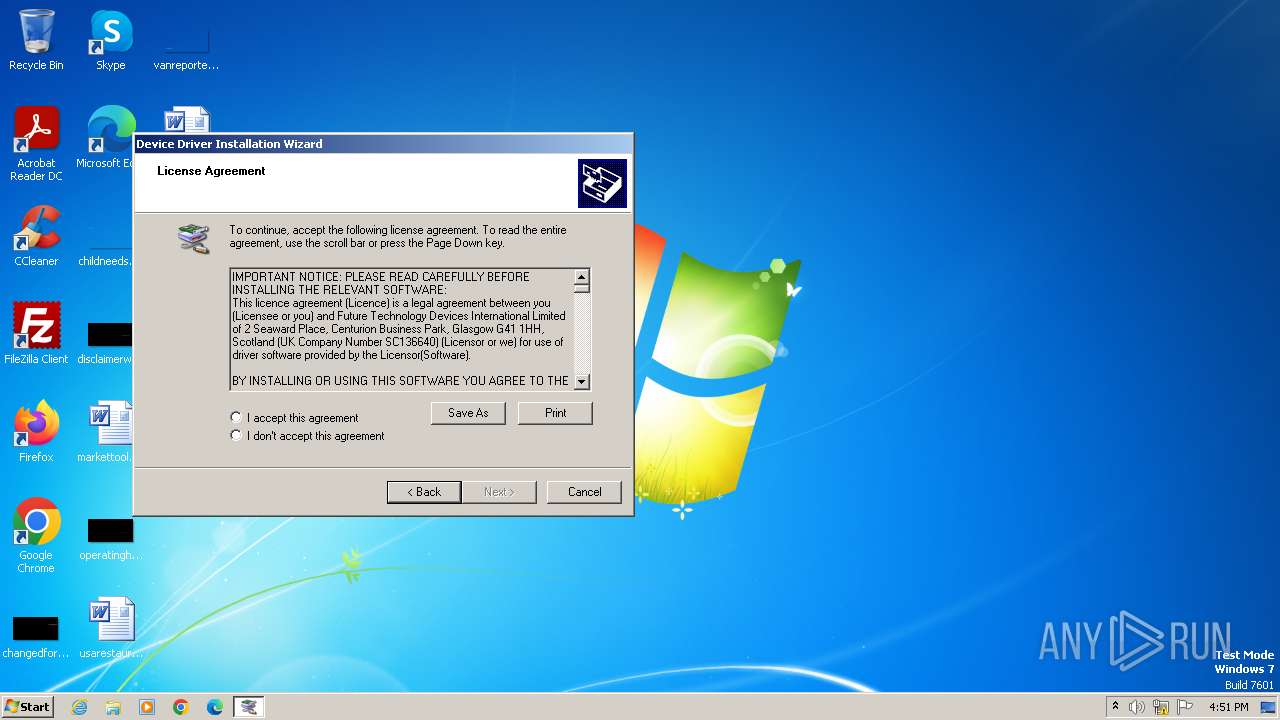Image resolution: width=1280 pixels, height=720 pixels.
Task: Click the license text scroll up arrow
Action: [x=582, y=276]
